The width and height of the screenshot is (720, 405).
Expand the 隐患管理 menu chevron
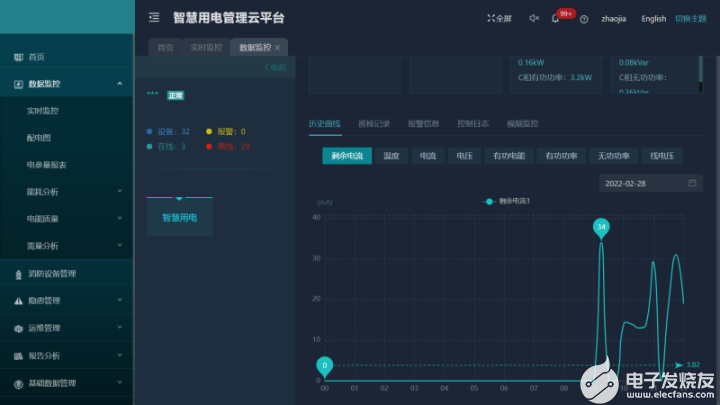click(120, 300)
